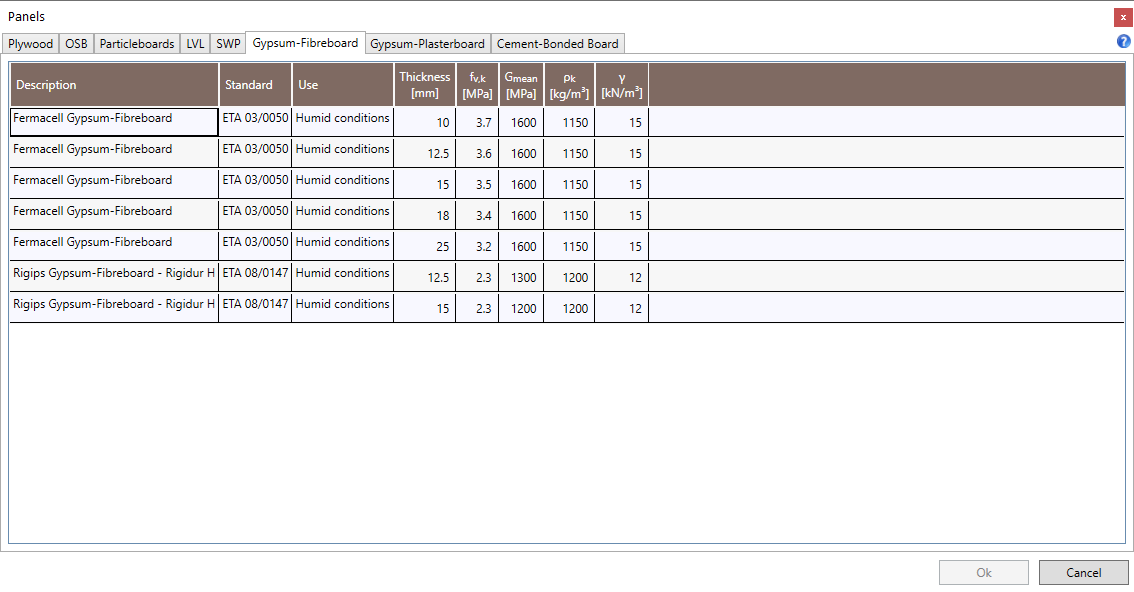This screenshot has width=1134, height=592.
Task: Click the Cancel button
Action: click(1083, 572)
